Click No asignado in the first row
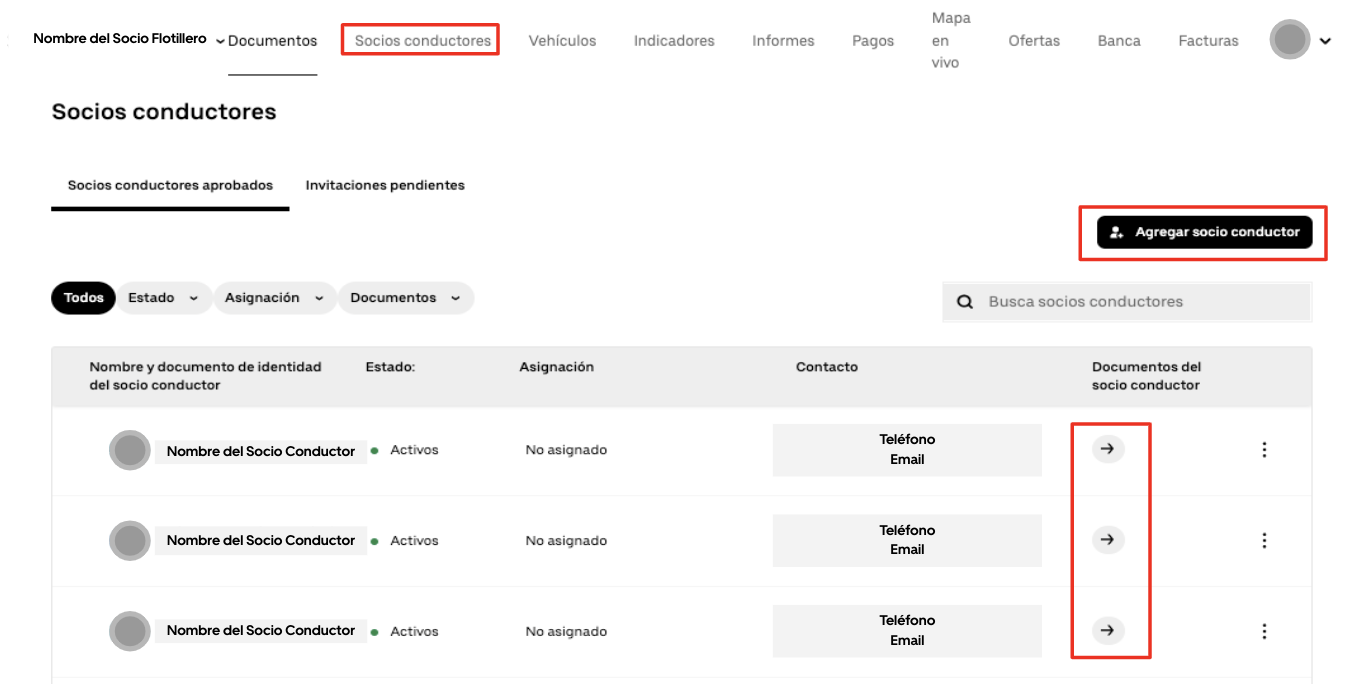 [566, 450]
